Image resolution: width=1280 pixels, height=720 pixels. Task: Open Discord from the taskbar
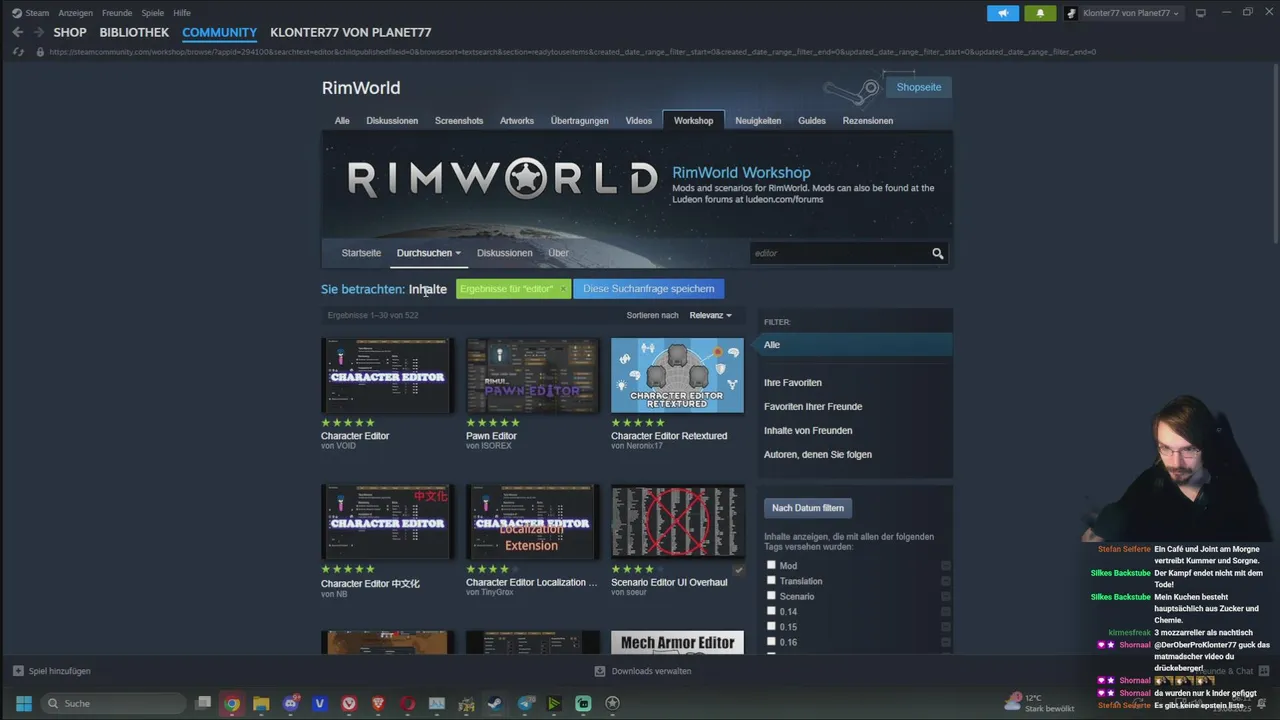291,703
